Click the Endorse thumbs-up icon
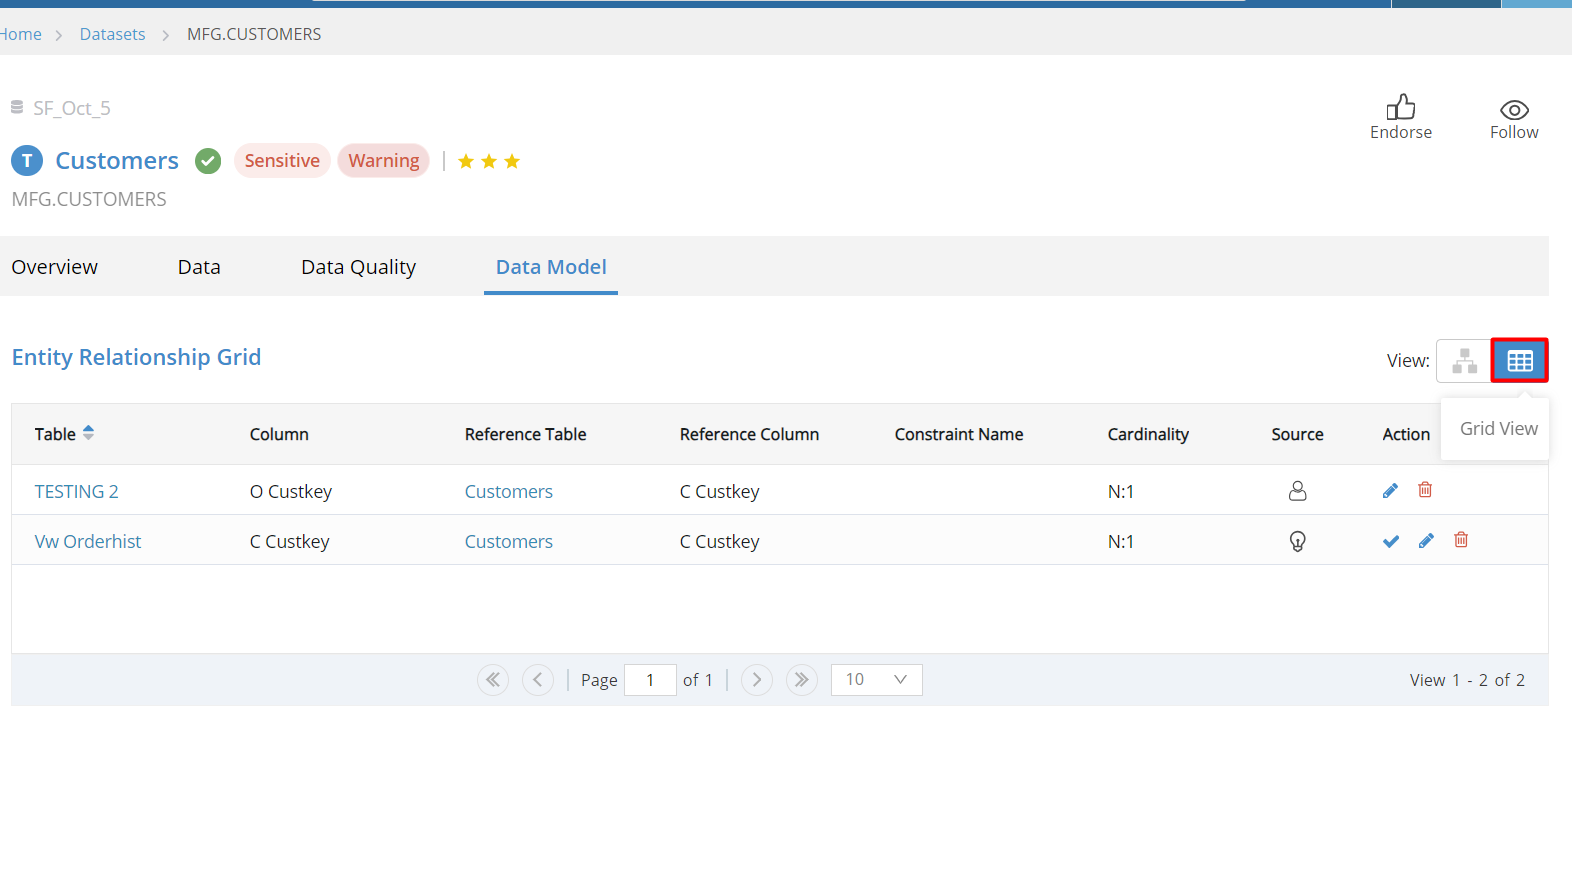1572x879 pixels. point(1400,108)
